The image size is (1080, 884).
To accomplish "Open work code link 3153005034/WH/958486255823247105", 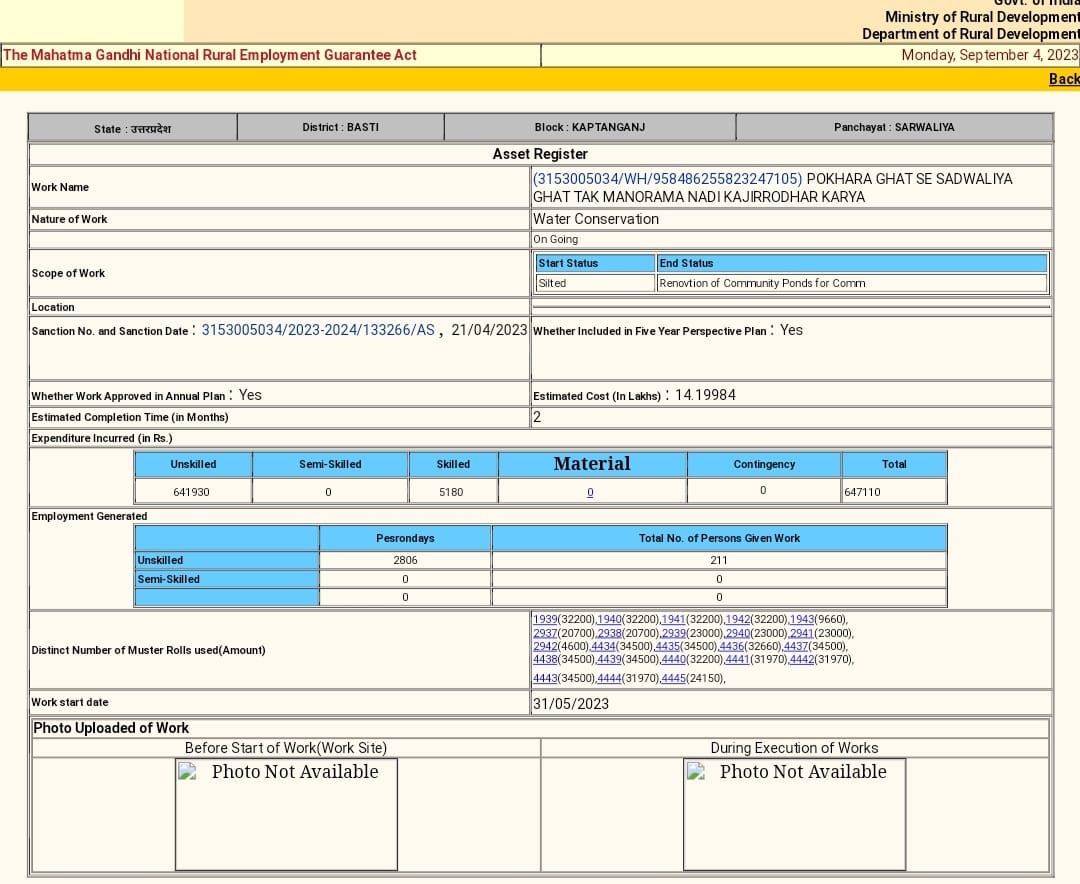I will point(667,178).
